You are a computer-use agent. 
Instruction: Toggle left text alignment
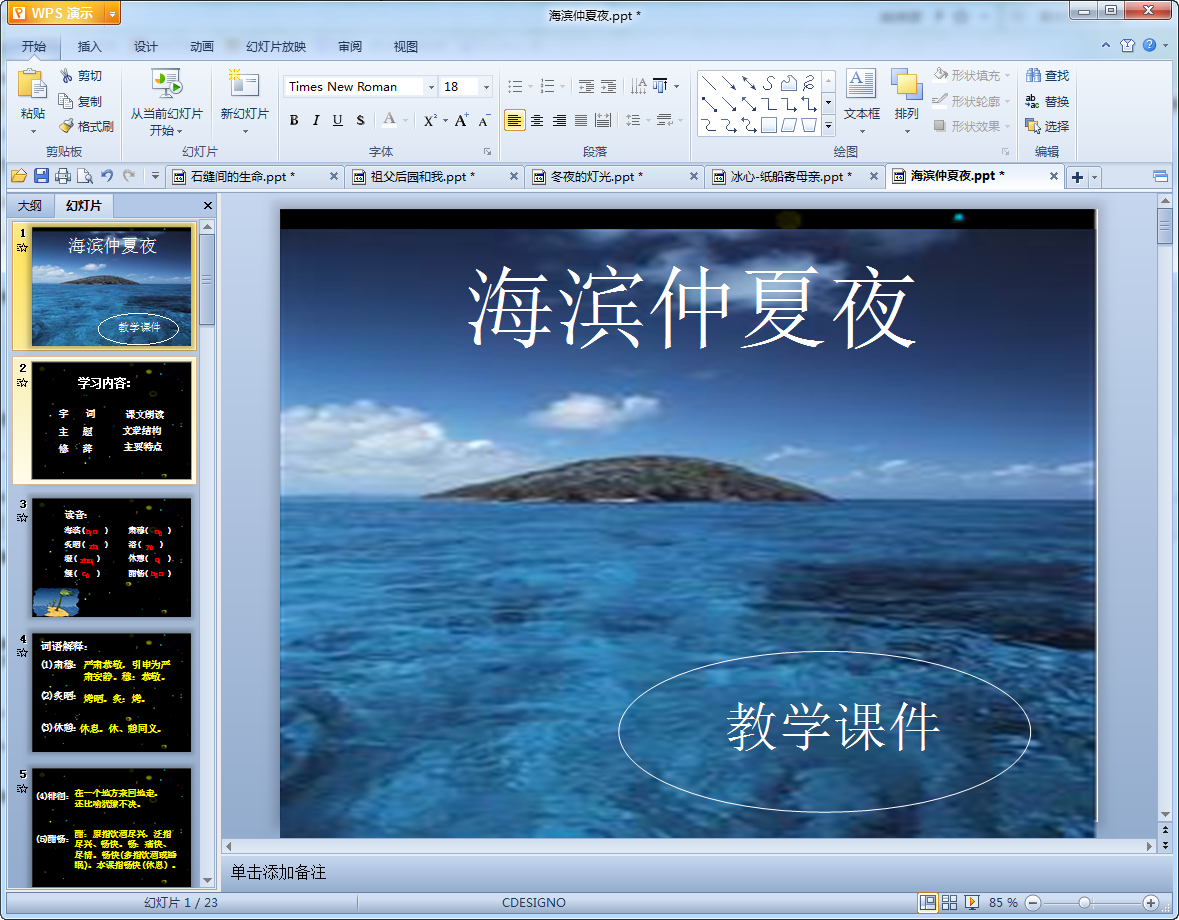pos(514,120)
